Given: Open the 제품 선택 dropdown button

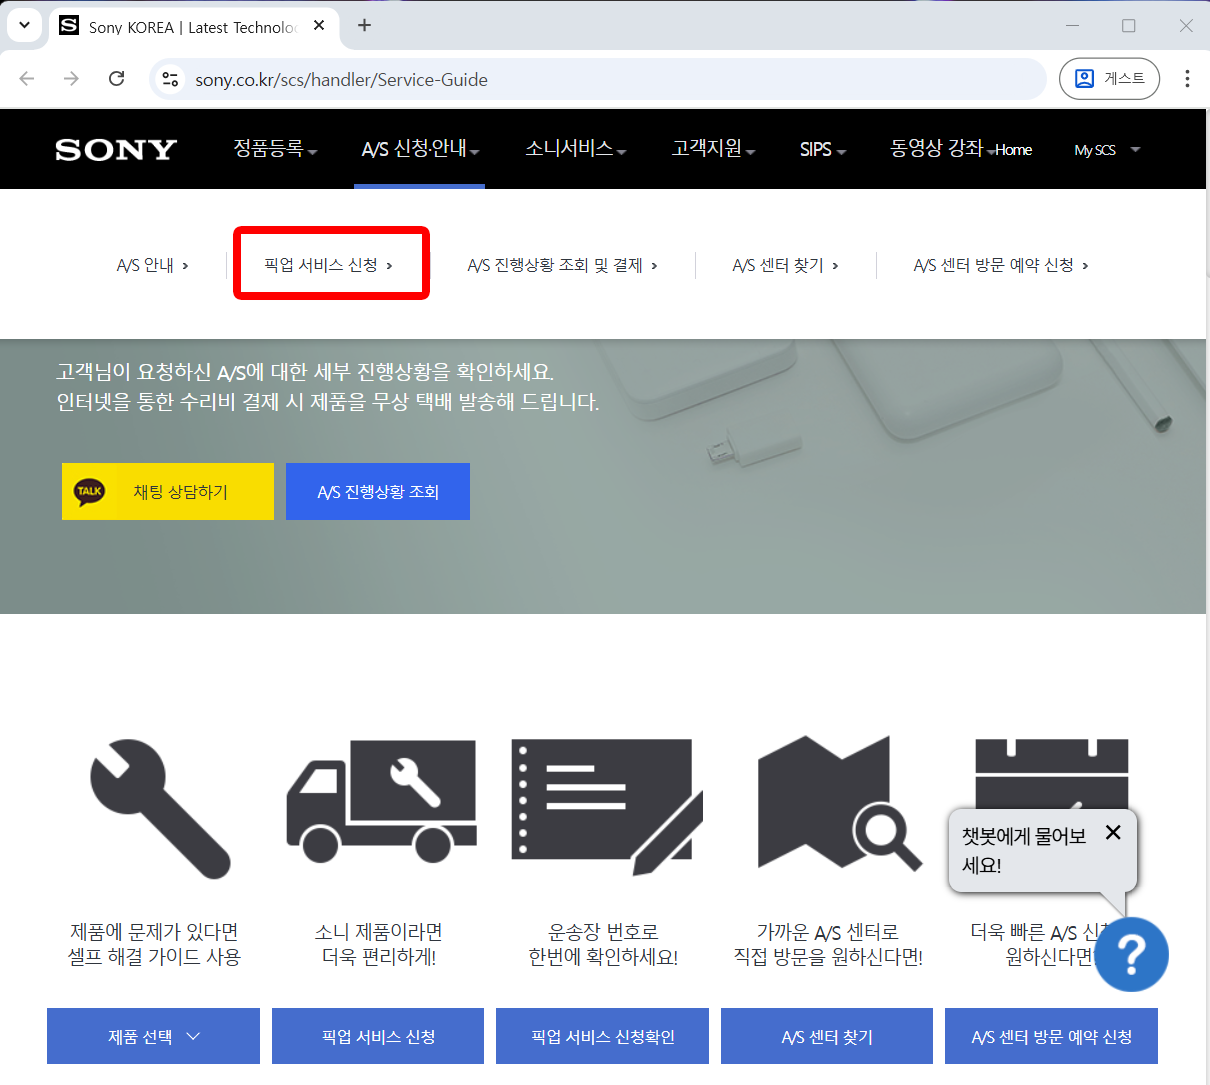Looking at the screenshot, I should coord(153,1036).
